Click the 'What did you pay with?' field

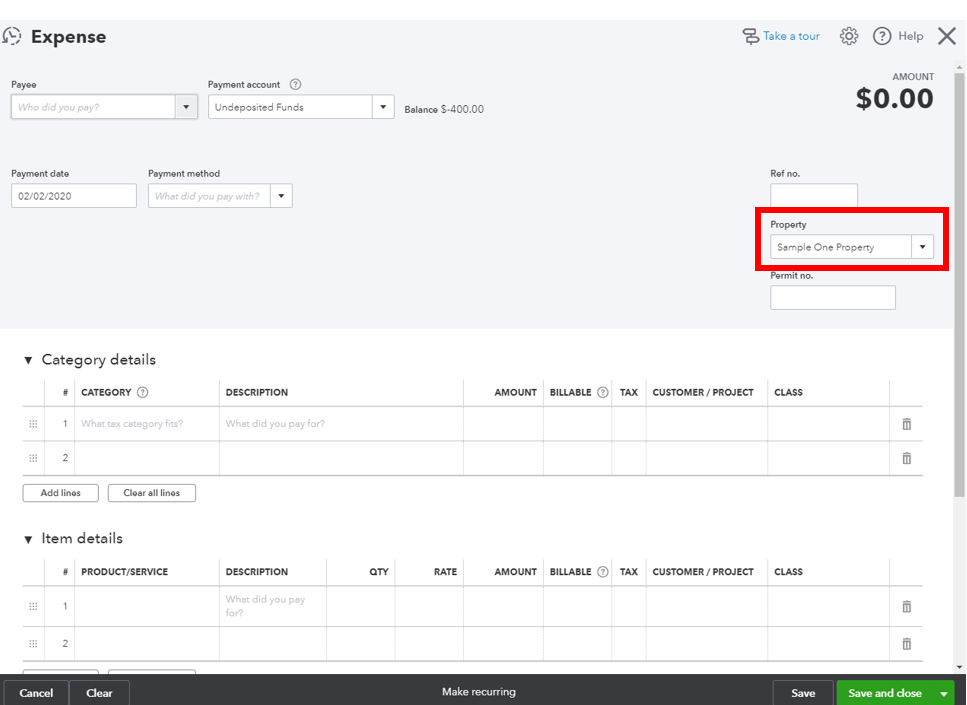point(209,196)
